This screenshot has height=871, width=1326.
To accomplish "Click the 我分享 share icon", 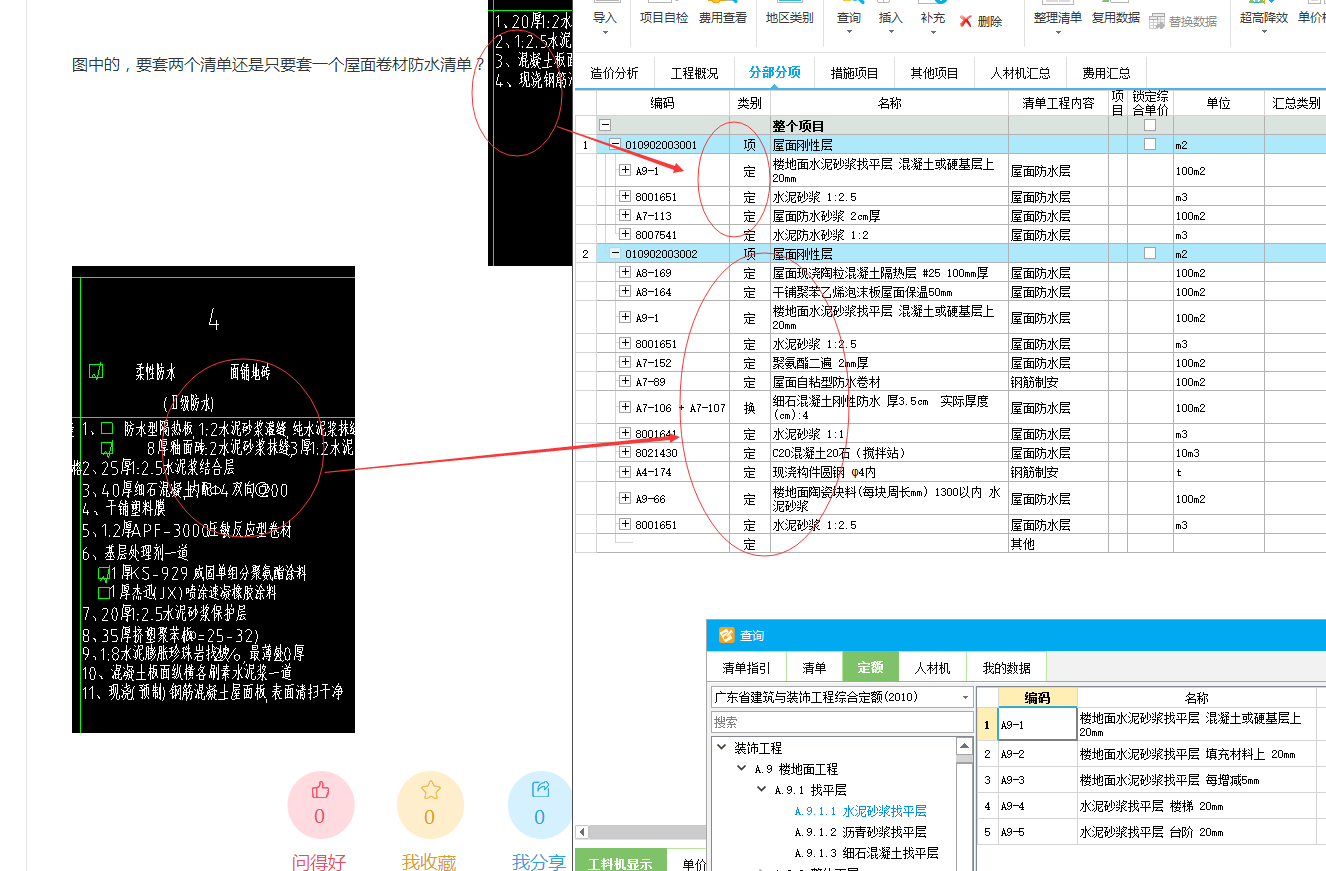I will coord(541,791).
